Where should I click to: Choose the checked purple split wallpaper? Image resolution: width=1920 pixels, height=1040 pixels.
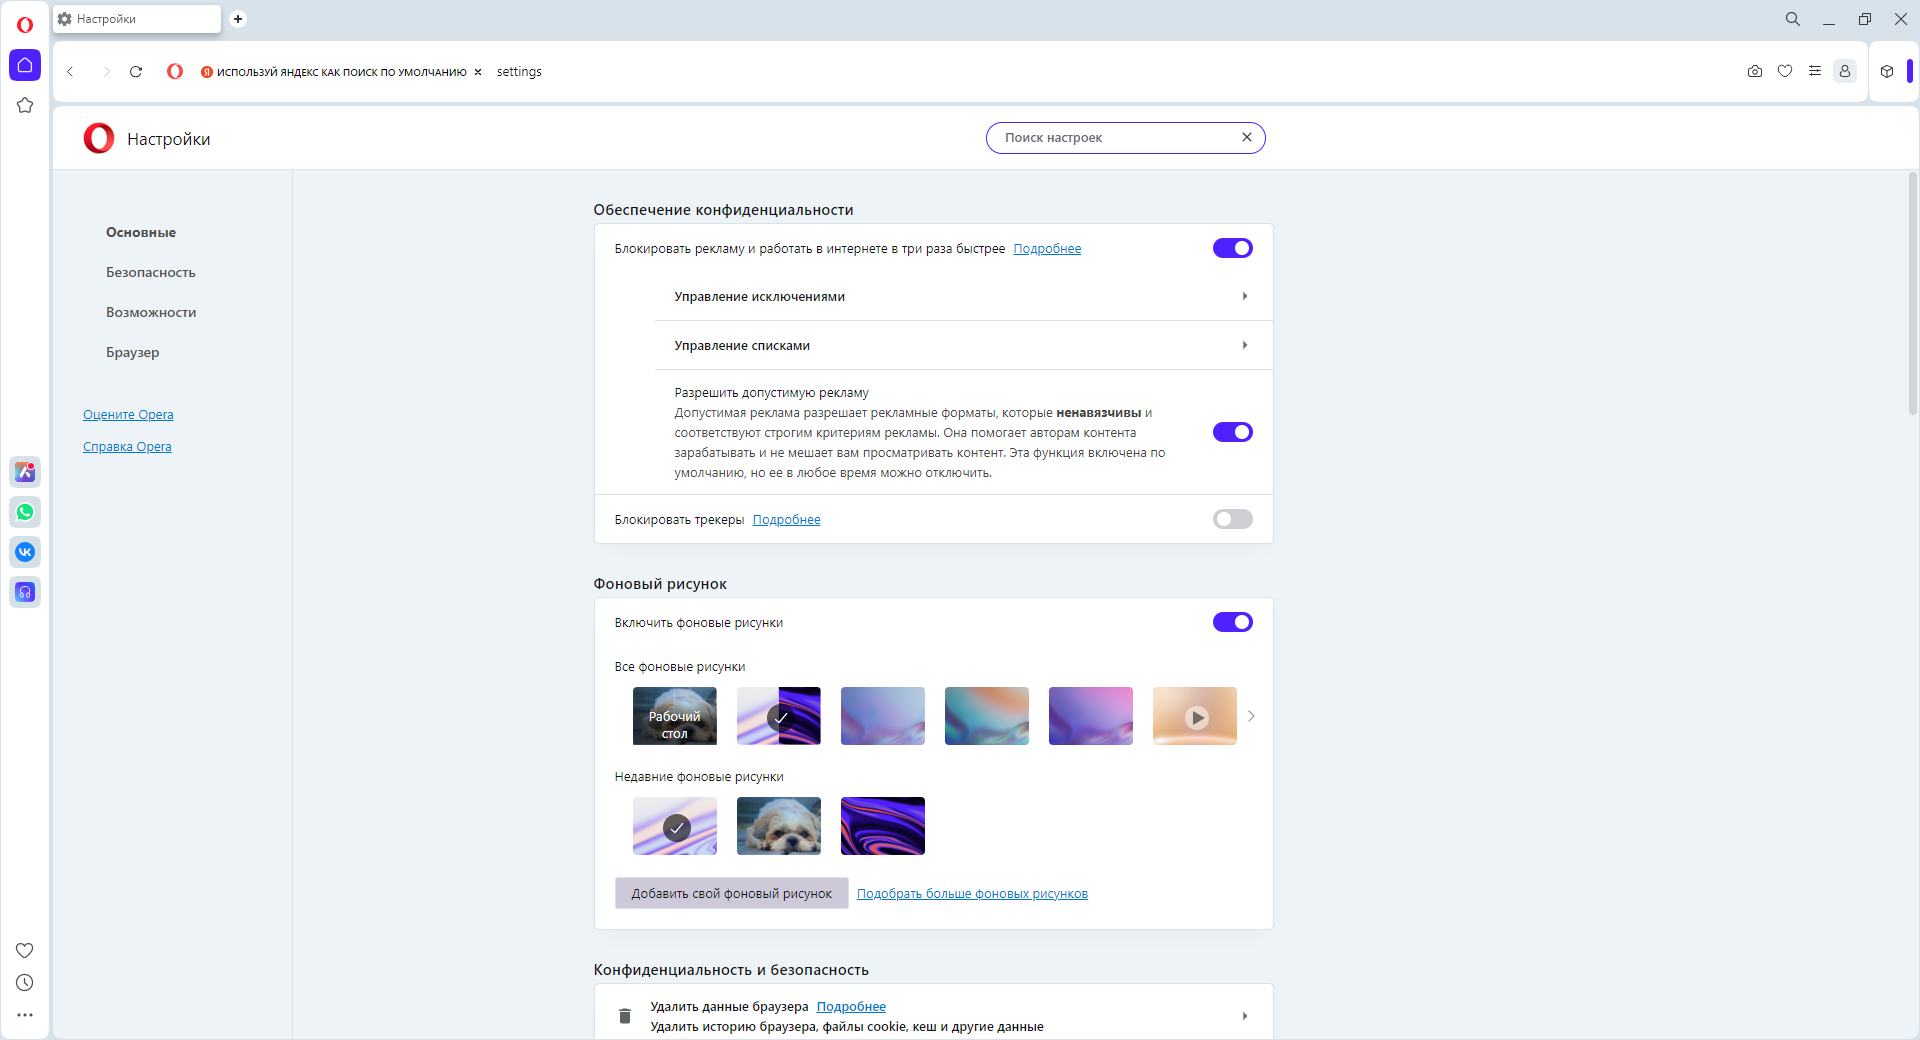[x=779, y=716]
